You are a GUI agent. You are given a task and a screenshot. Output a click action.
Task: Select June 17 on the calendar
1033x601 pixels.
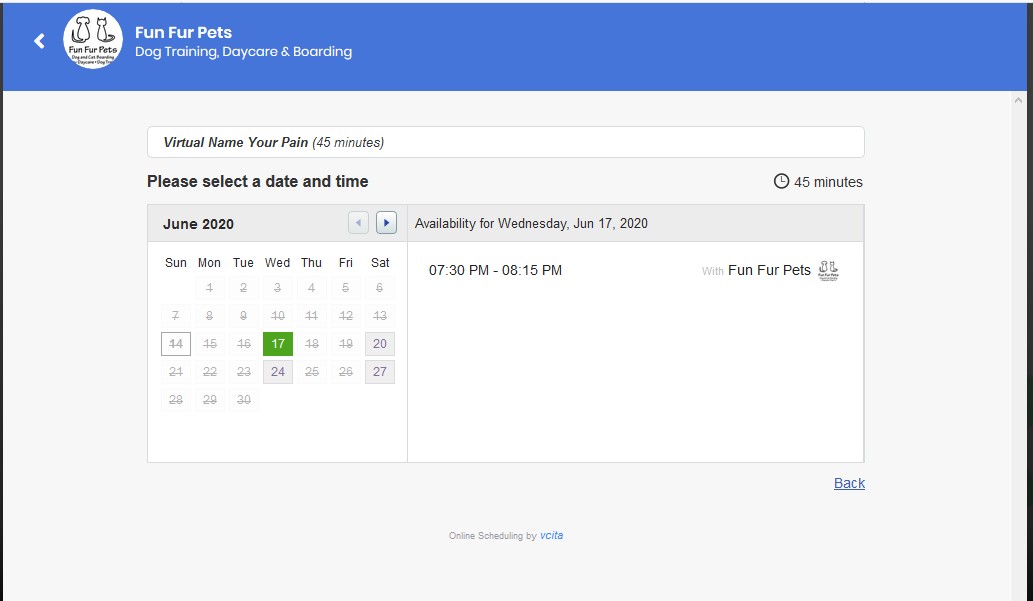pos(278,344)
